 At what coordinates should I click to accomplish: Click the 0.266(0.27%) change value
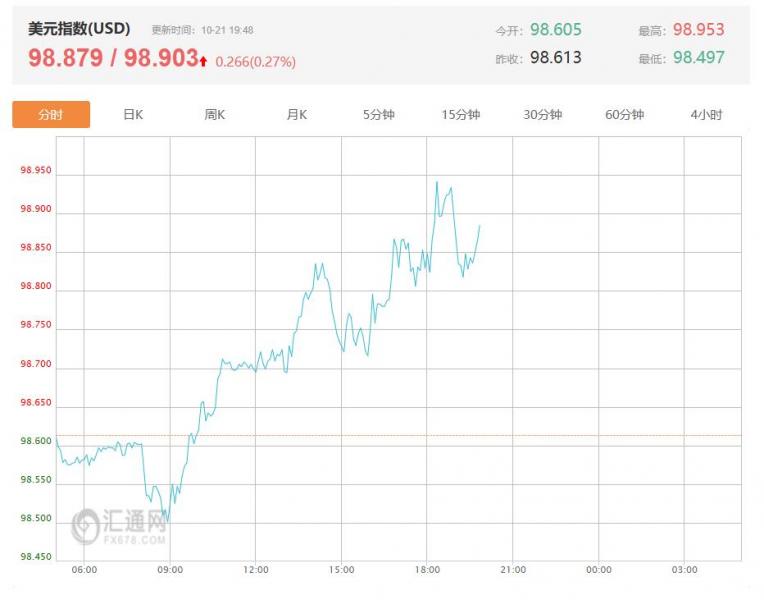click(x=255, y=62)
